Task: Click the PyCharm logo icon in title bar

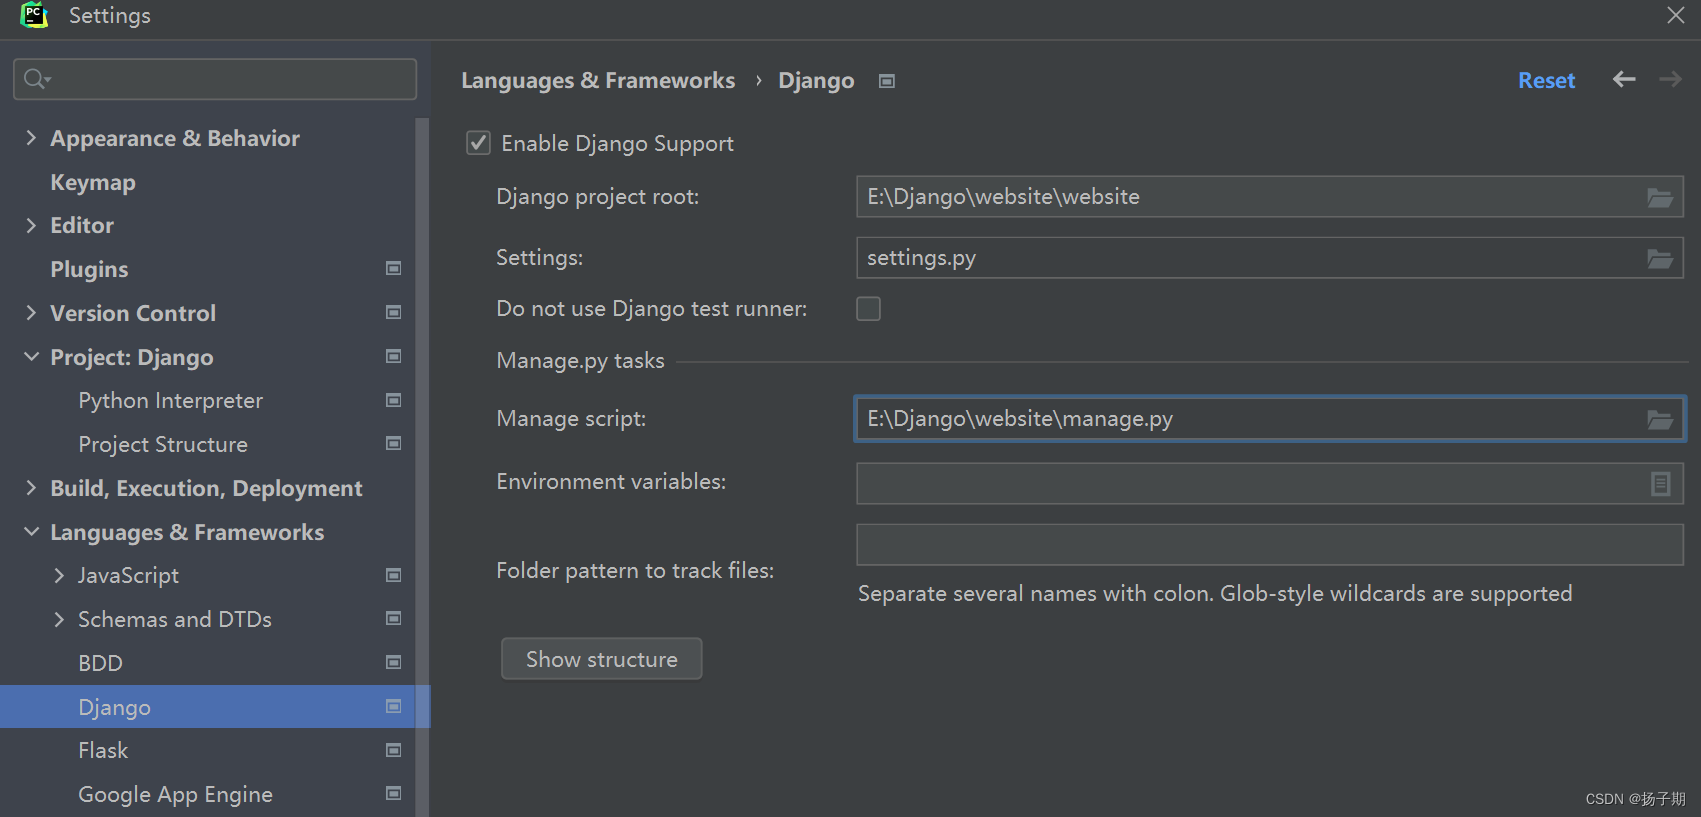Action: click(34, 15)
